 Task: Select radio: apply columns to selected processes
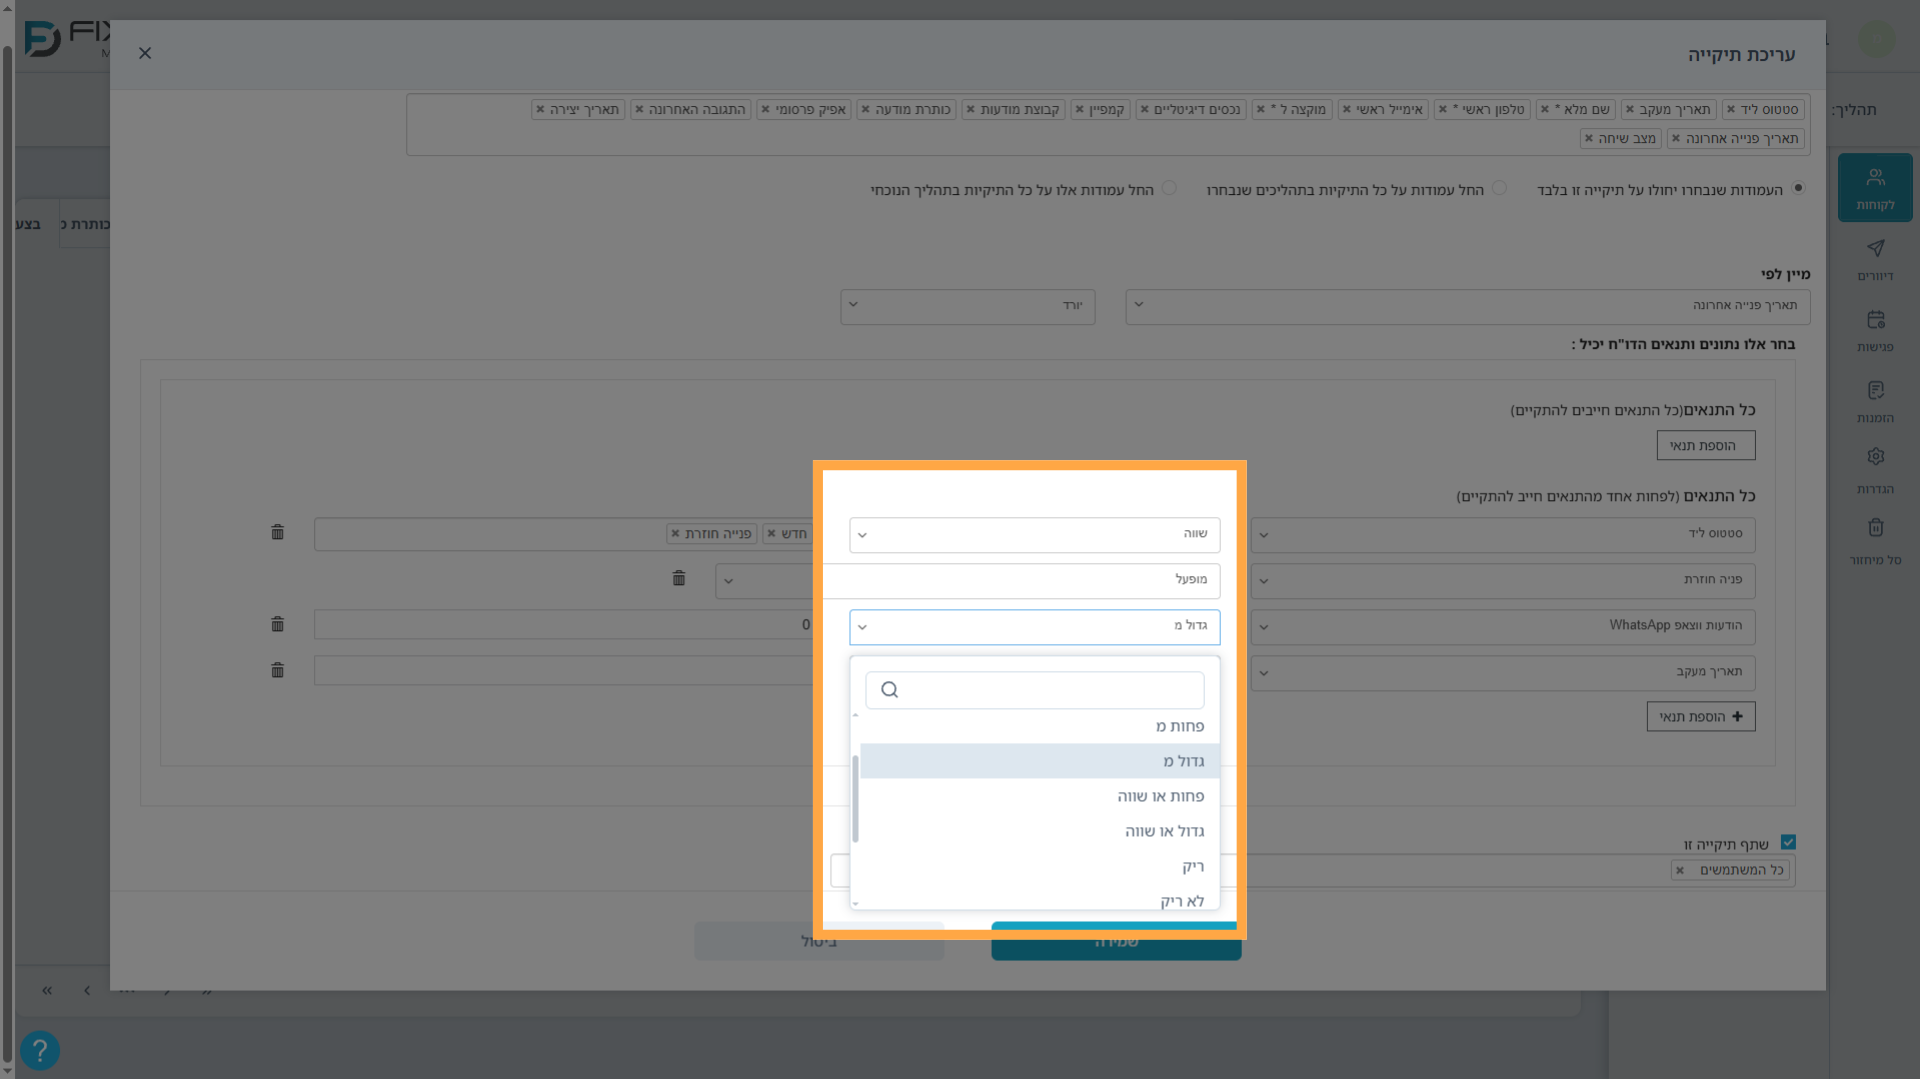[x=1499, y=188]
